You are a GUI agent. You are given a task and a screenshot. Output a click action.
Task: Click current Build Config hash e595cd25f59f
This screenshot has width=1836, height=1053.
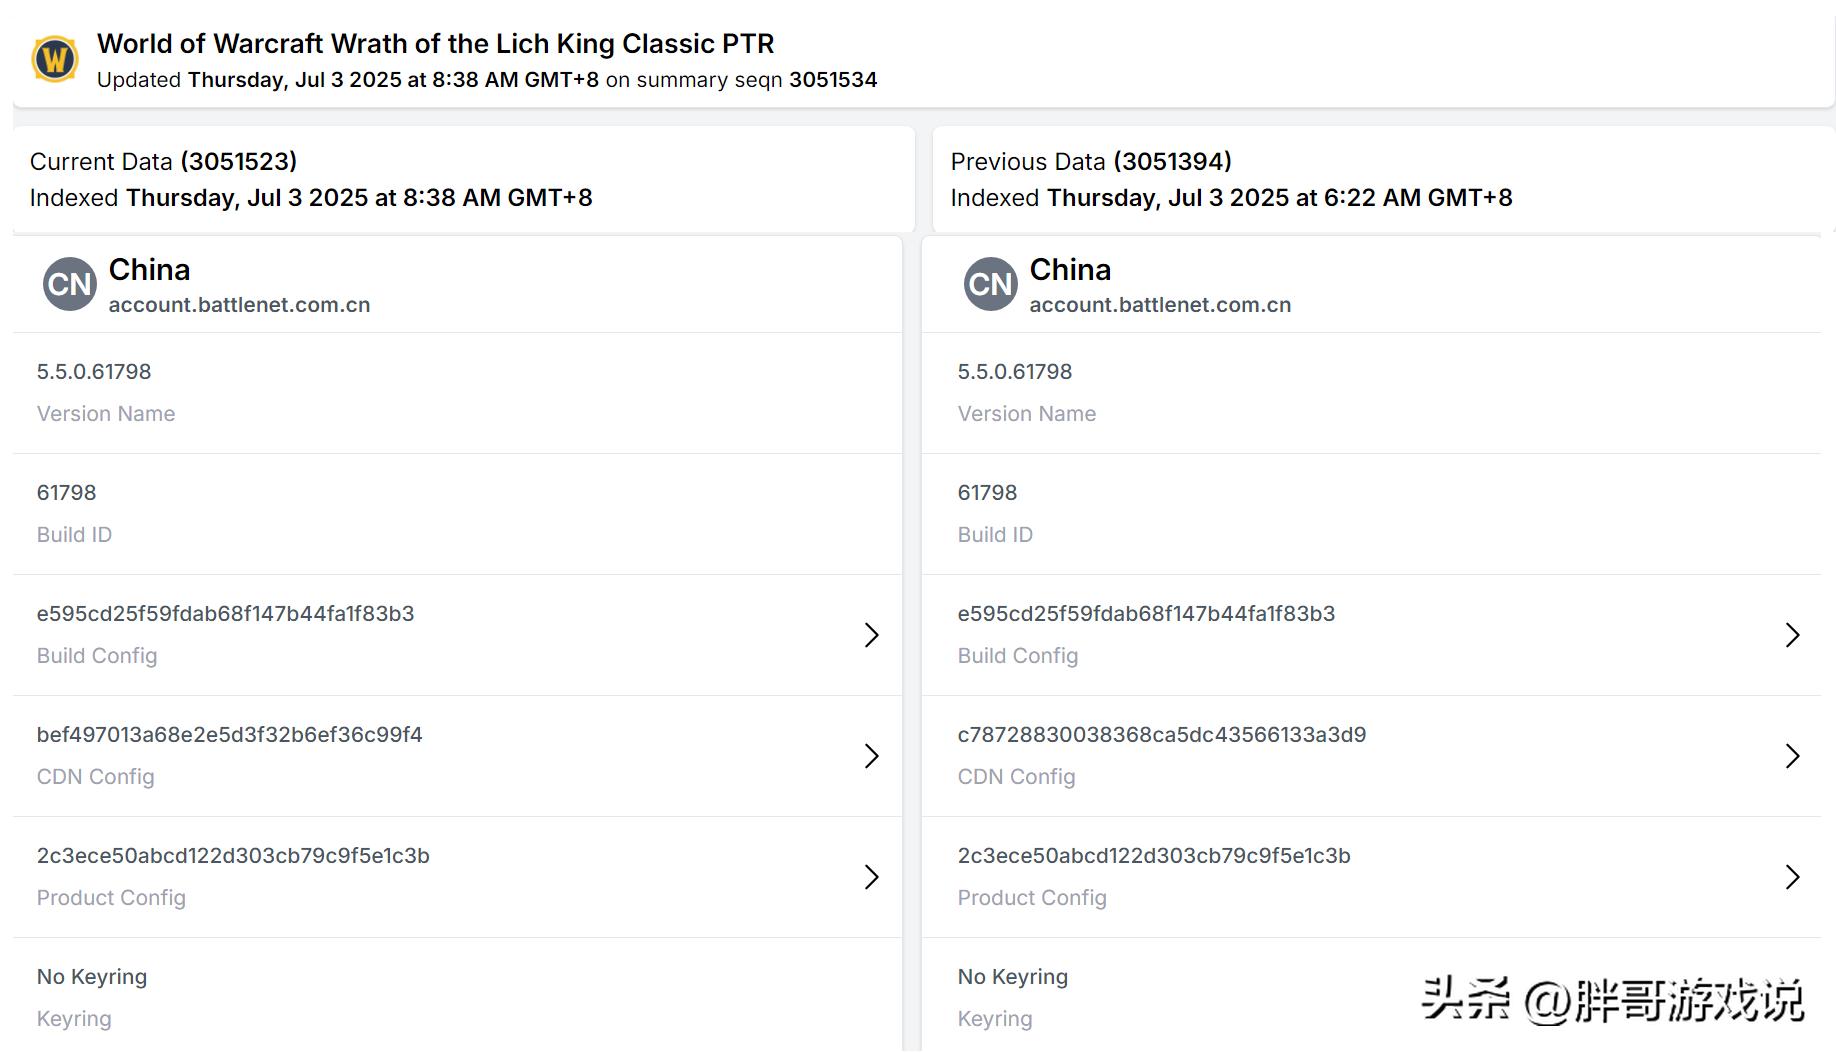point(225,614)
